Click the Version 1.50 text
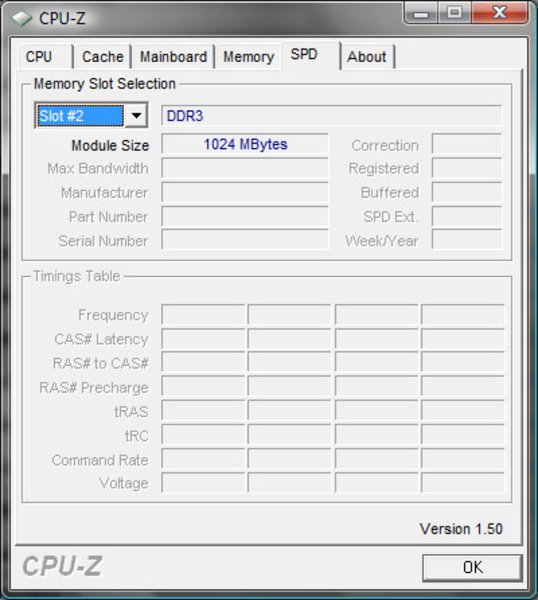The height and width of the screenshot is (600, 538). tap(461, 529)
